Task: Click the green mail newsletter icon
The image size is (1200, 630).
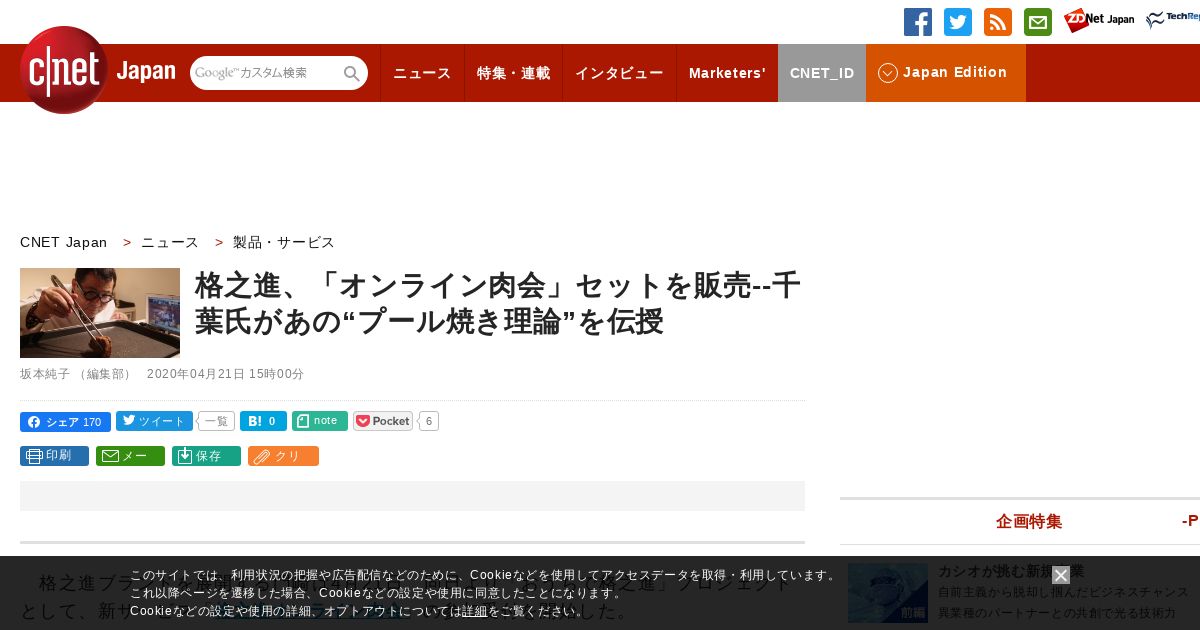Action: [x=1038, y=22]
